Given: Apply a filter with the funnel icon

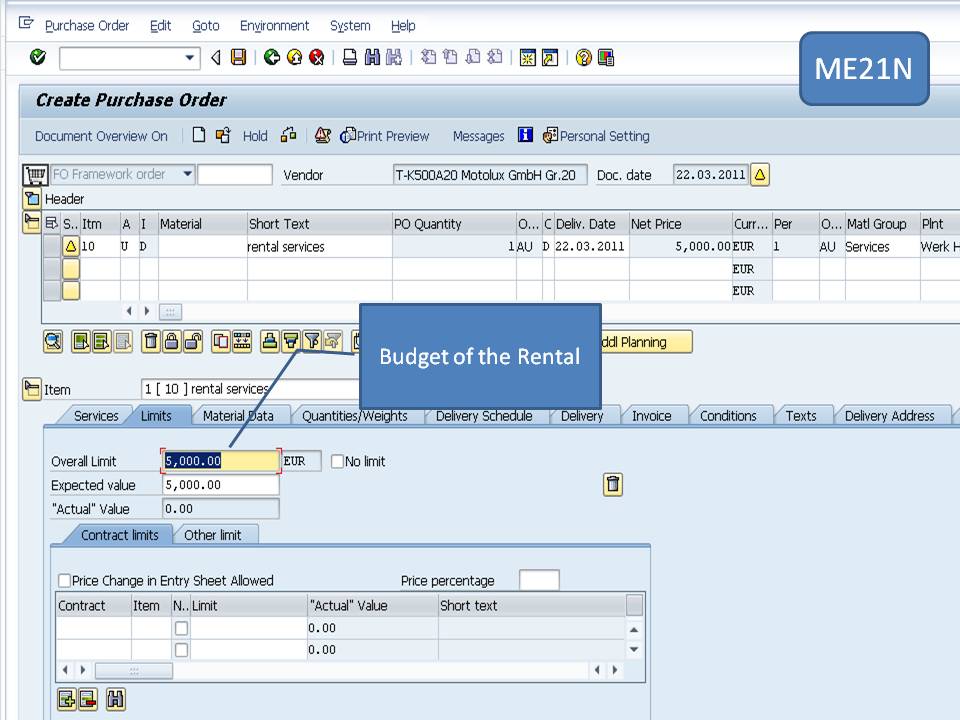Looking at the screenshot, I should [x=313, y=341].
